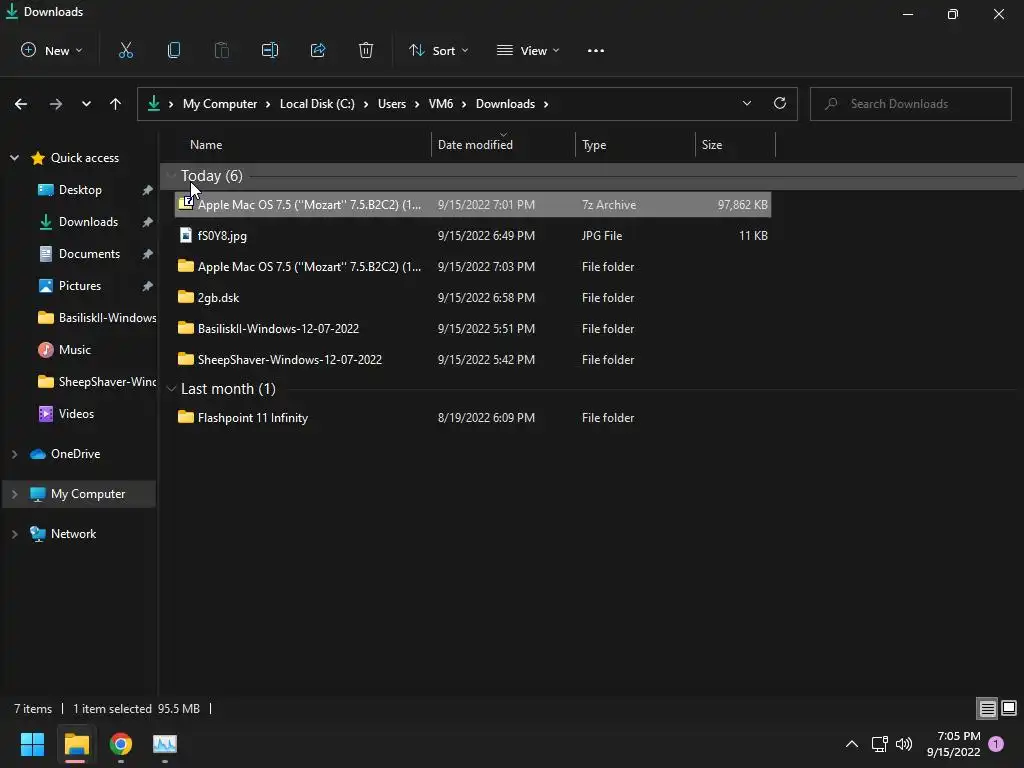This screenshot has height=768, width=1024.
Task: Expand the address bar history dropdown
Action: pos(746,103)
